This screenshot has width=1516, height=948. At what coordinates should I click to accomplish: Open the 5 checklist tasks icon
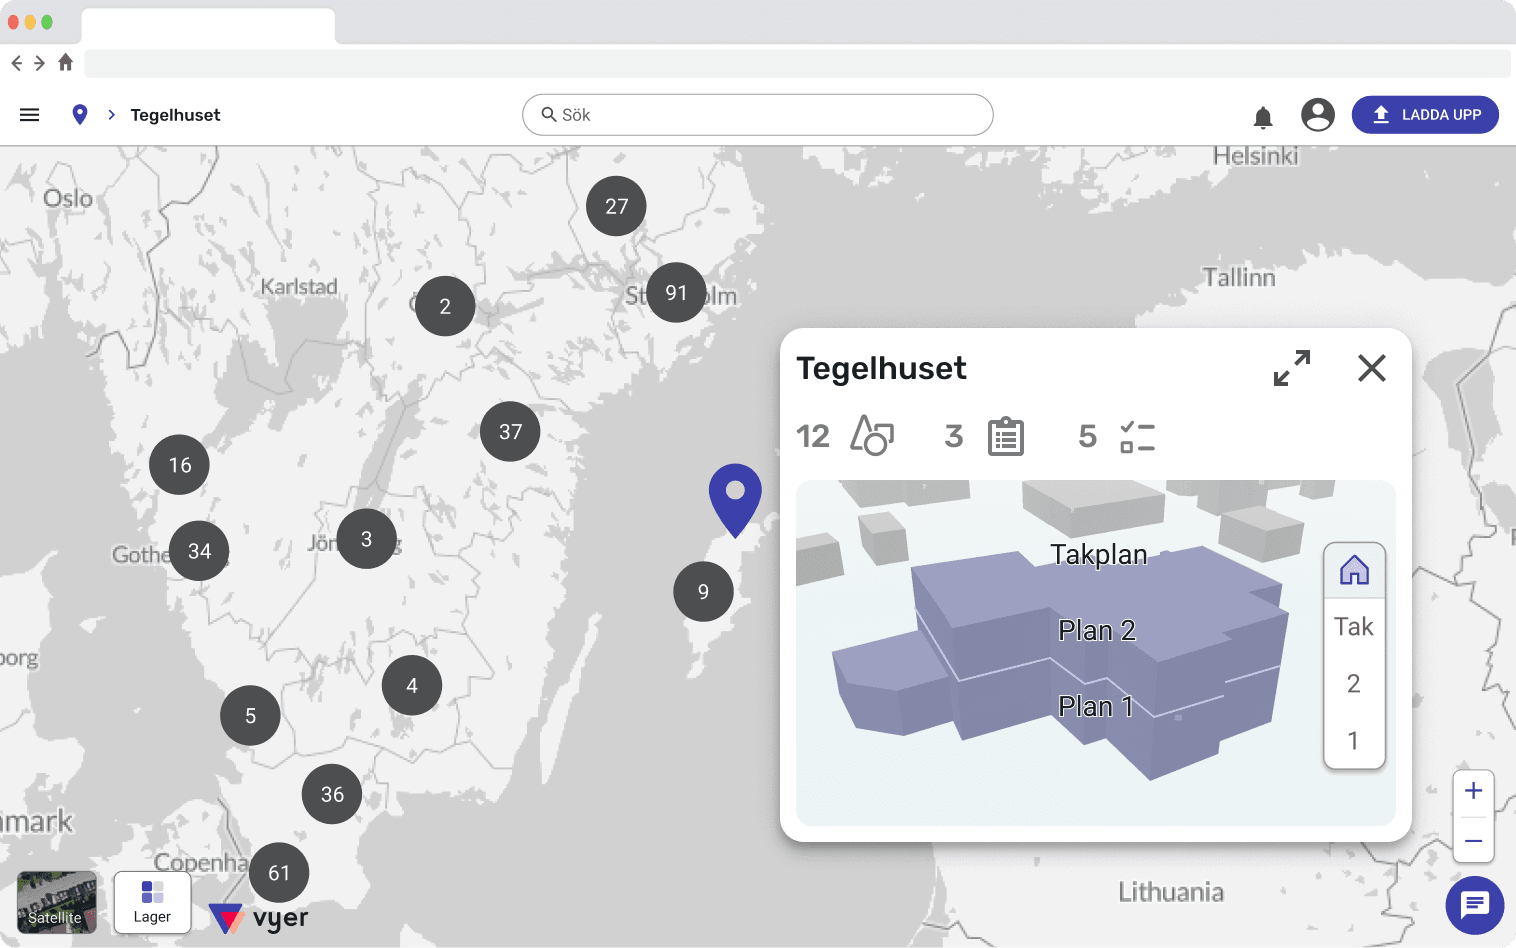coord(1138,437)
